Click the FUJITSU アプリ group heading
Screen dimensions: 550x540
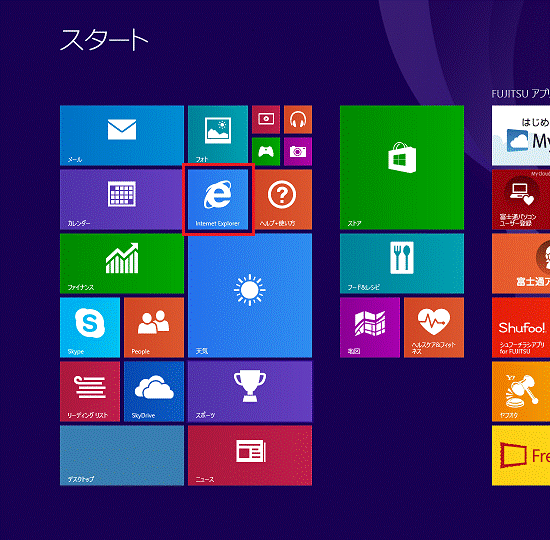tap(521, 94)
